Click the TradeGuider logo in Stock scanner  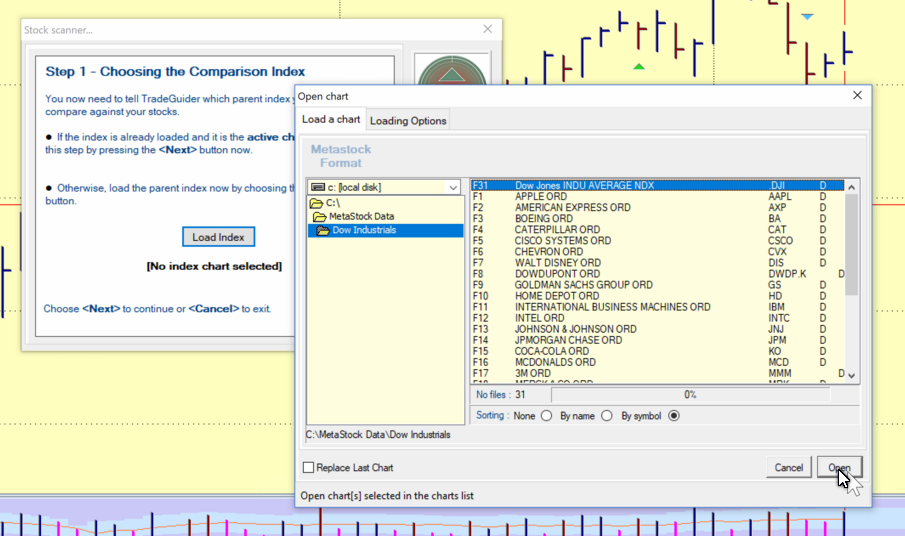pos(452,70)
